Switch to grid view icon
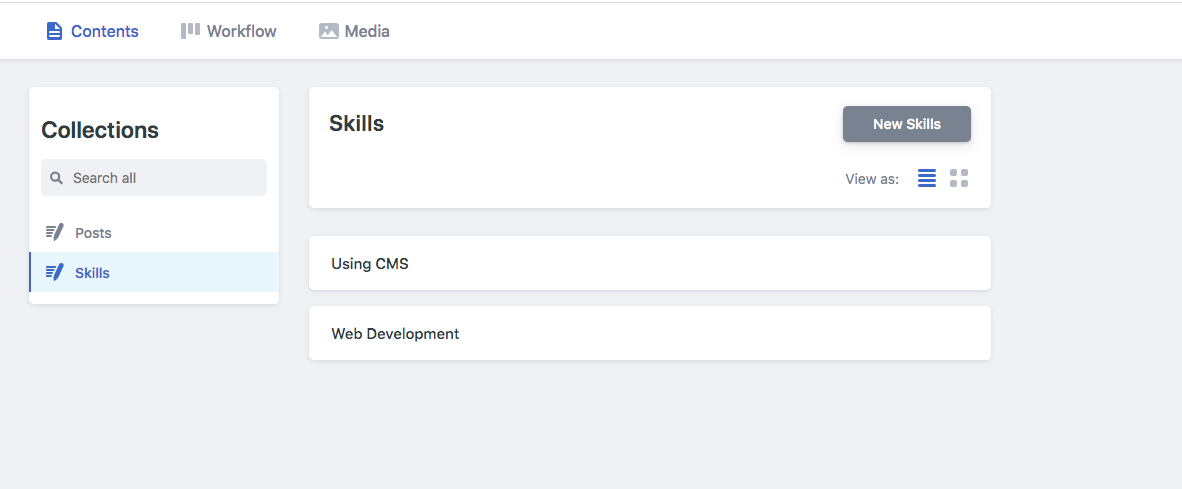1182x489 pixels. coord(959,178)
